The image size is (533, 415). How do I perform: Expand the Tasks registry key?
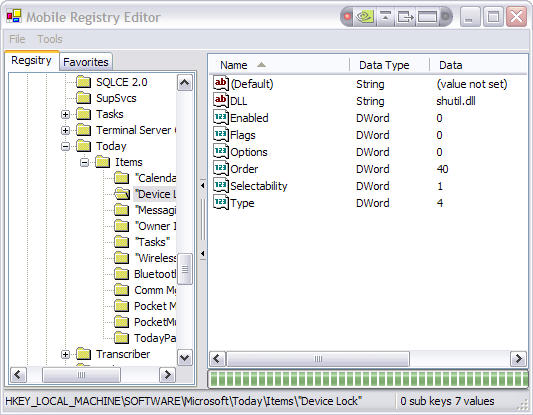(x=65, y=114)
